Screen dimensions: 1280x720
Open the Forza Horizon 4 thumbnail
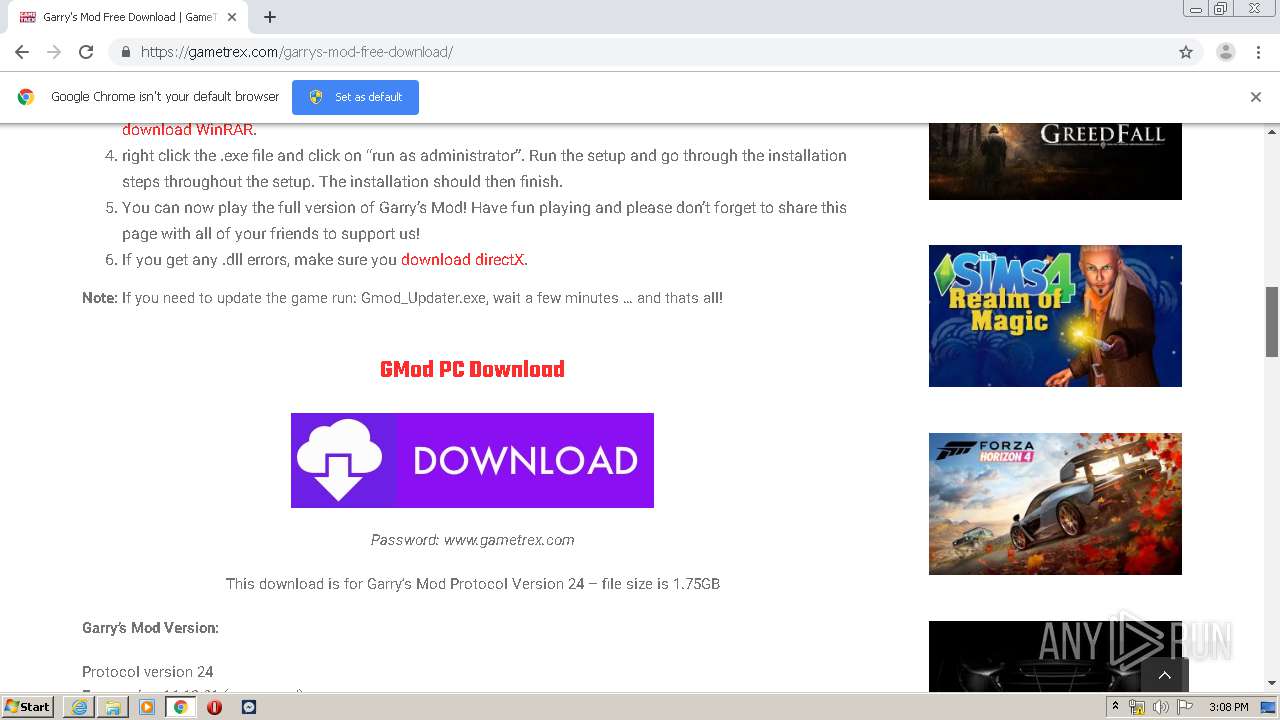(x=1055, y=504)
